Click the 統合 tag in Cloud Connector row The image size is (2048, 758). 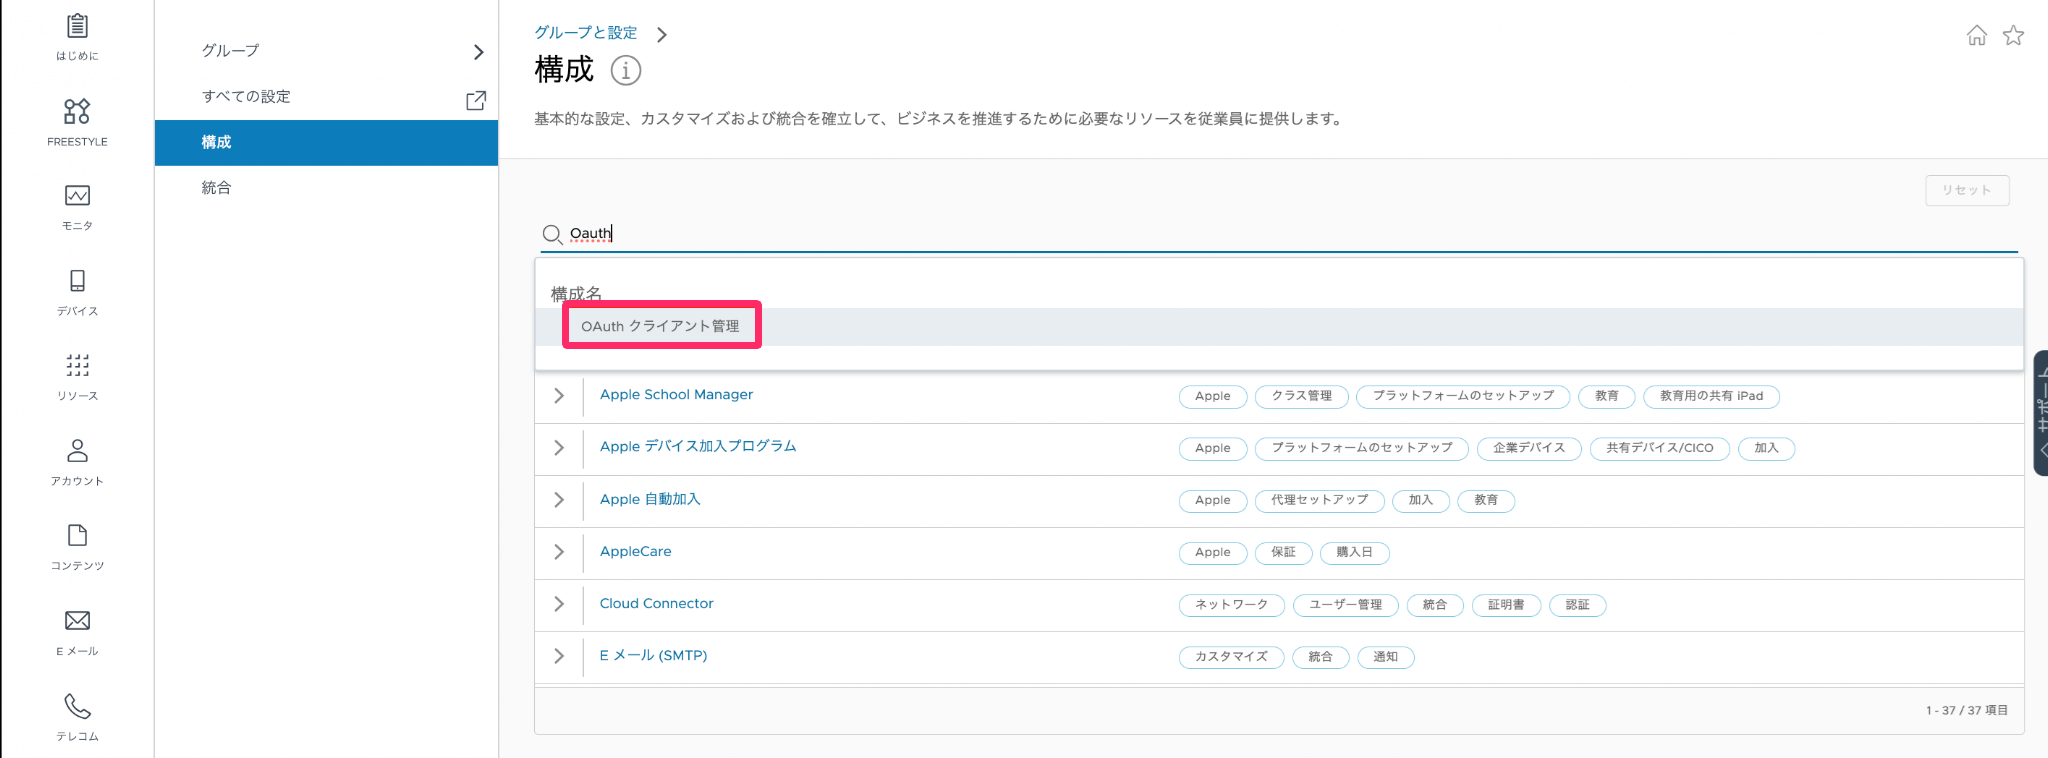coord(1435,605)
